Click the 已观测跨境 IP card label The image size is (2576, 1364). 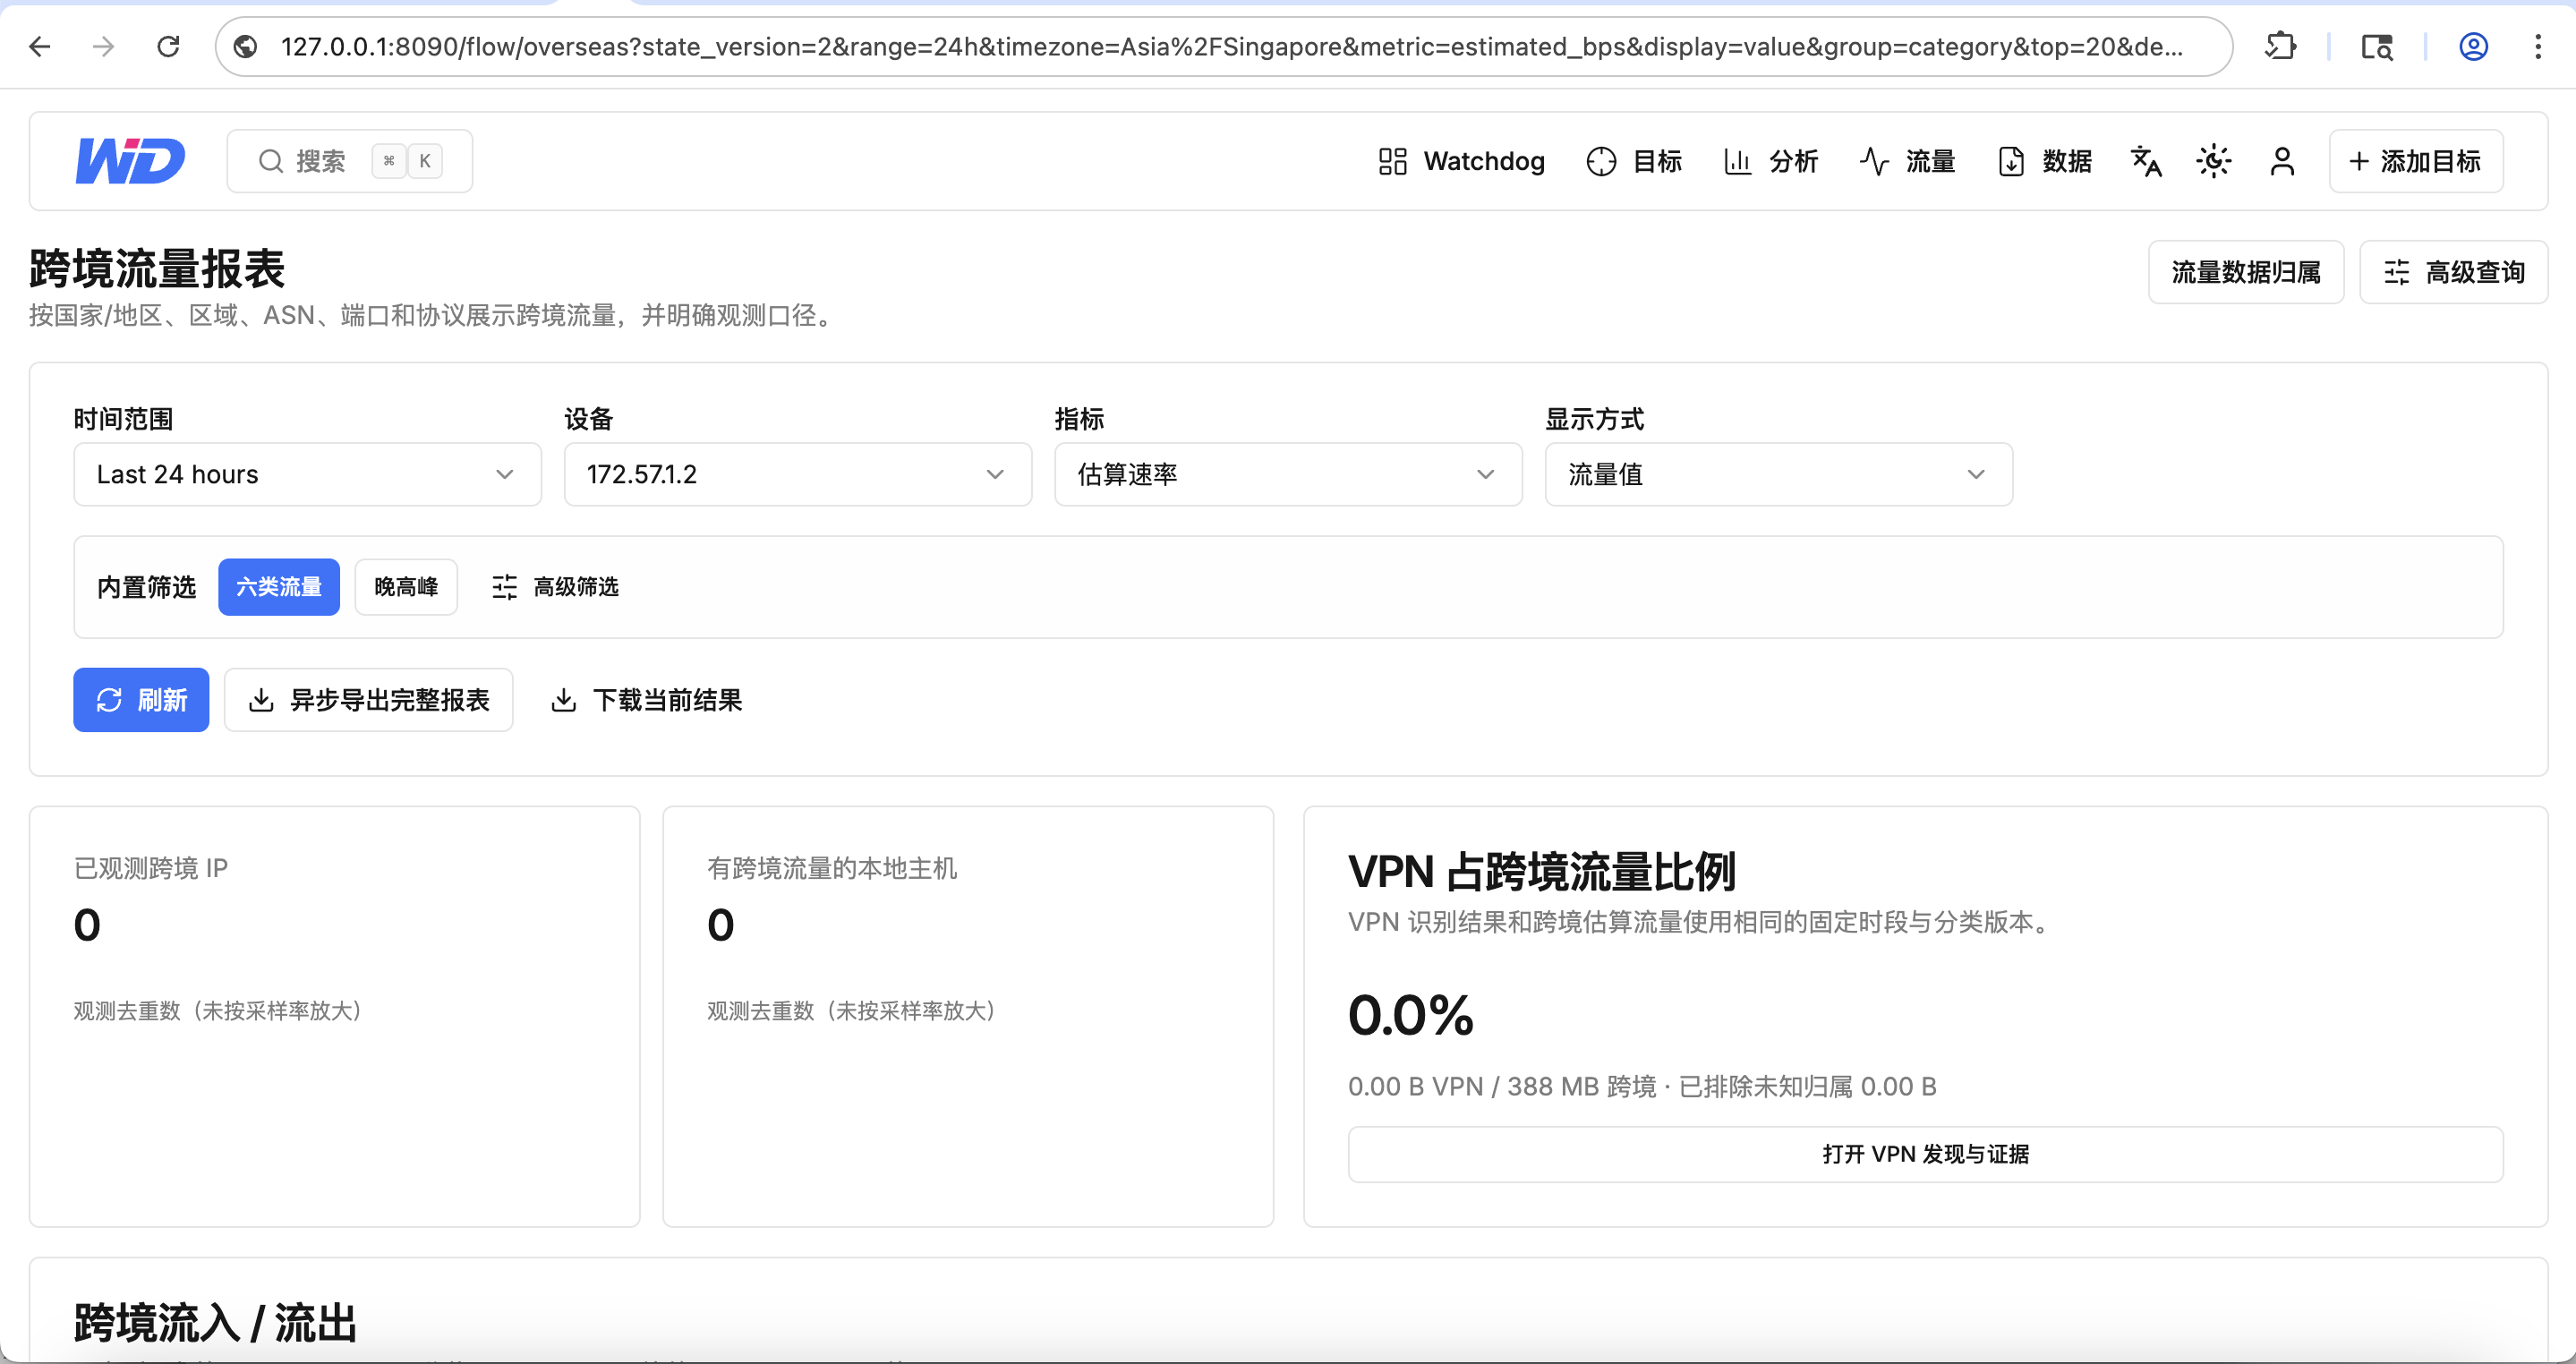(x=151, y=868)
